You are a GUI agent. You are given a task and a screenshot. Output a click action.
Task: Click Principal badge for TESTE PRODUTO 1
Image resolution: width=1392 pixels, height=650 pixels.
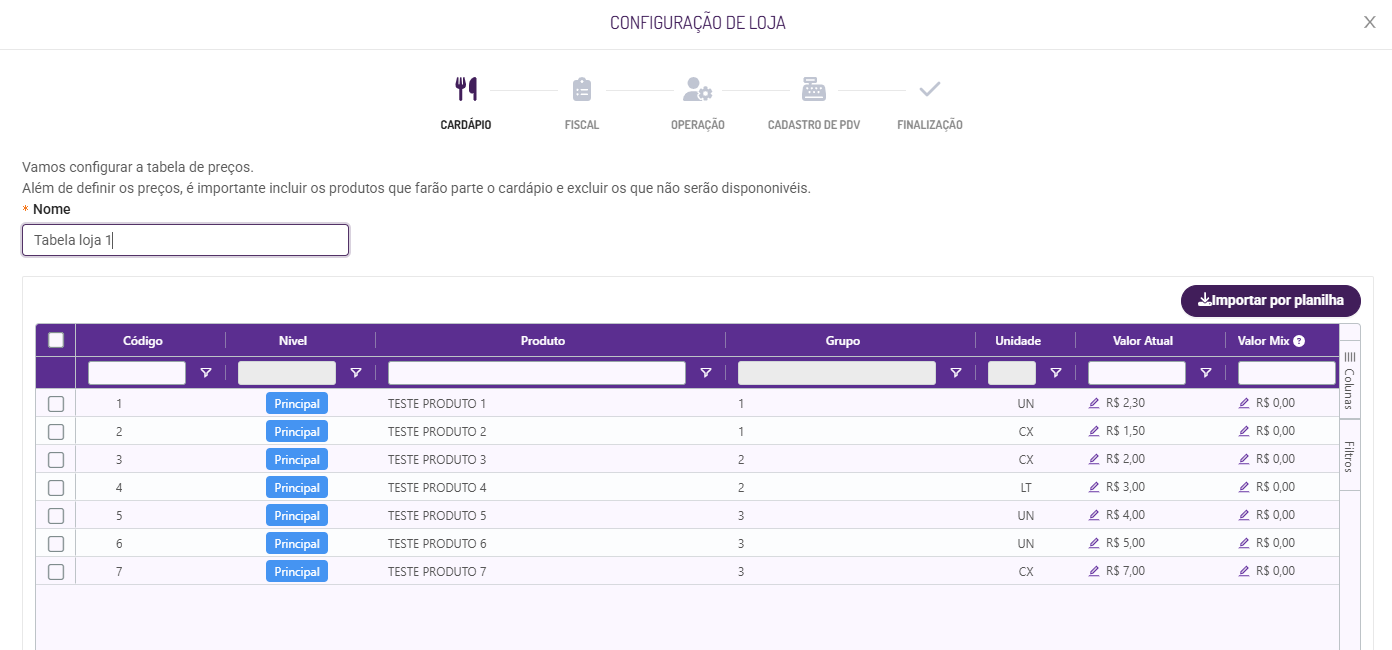297,404
